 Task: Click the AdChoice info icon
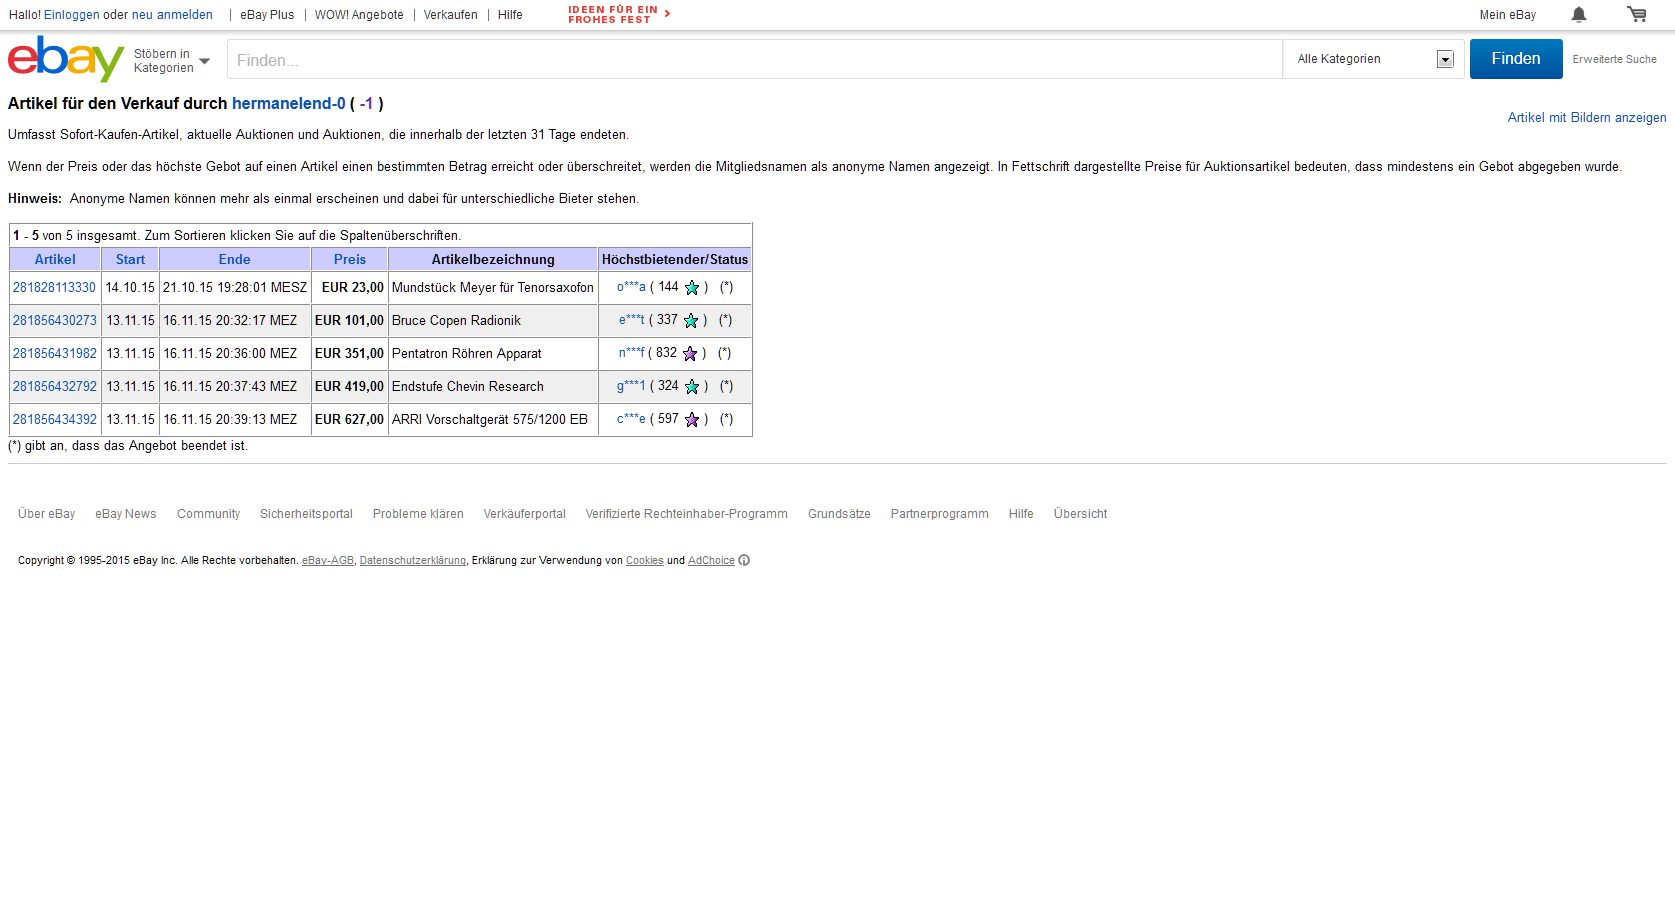[744, 561]
